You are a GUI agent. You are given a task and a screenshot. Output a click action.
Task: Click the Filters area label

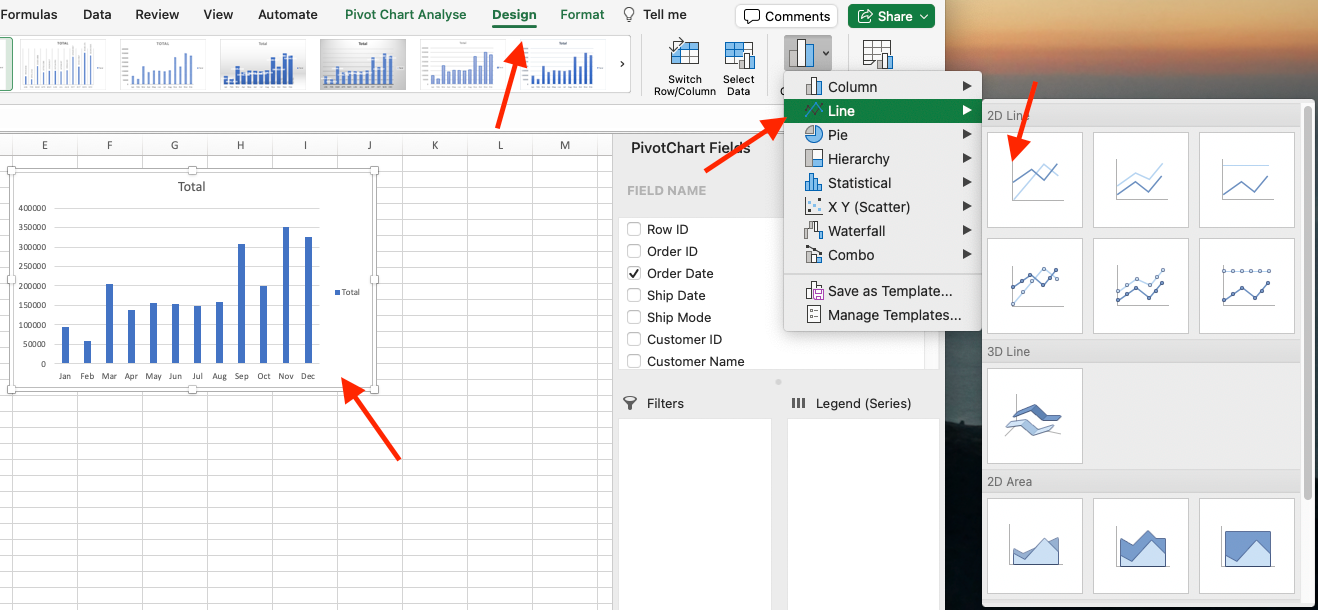[x=665, y=404]
